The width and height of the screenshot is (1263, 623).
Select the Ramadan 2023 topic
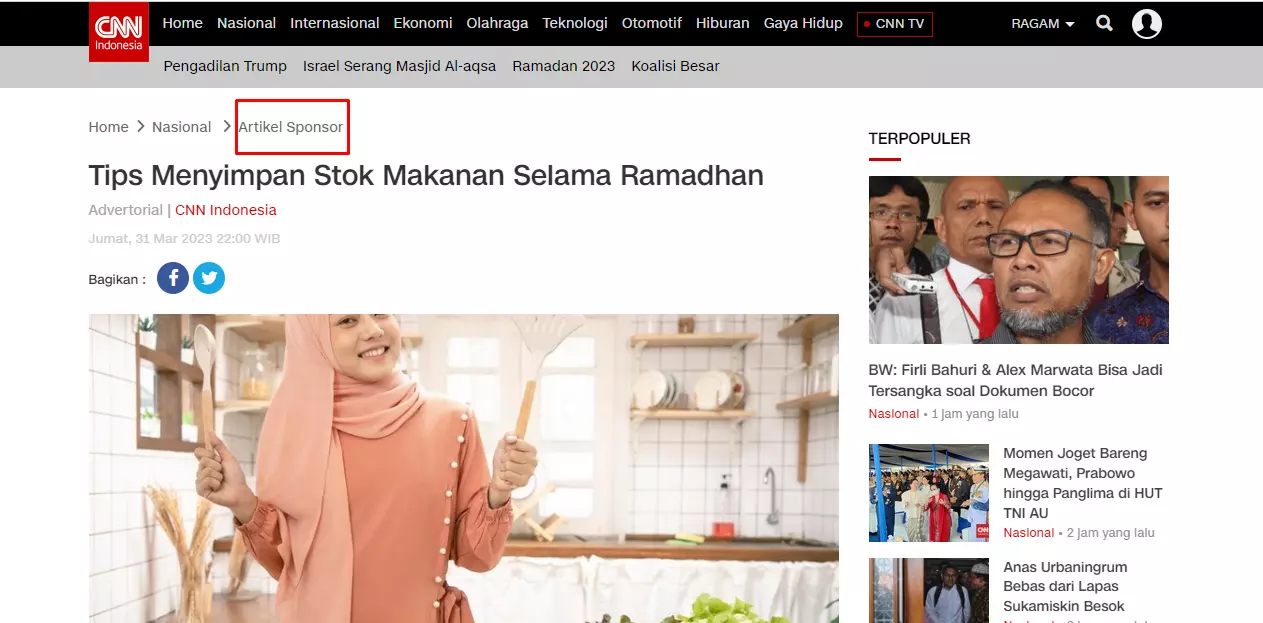564,66
